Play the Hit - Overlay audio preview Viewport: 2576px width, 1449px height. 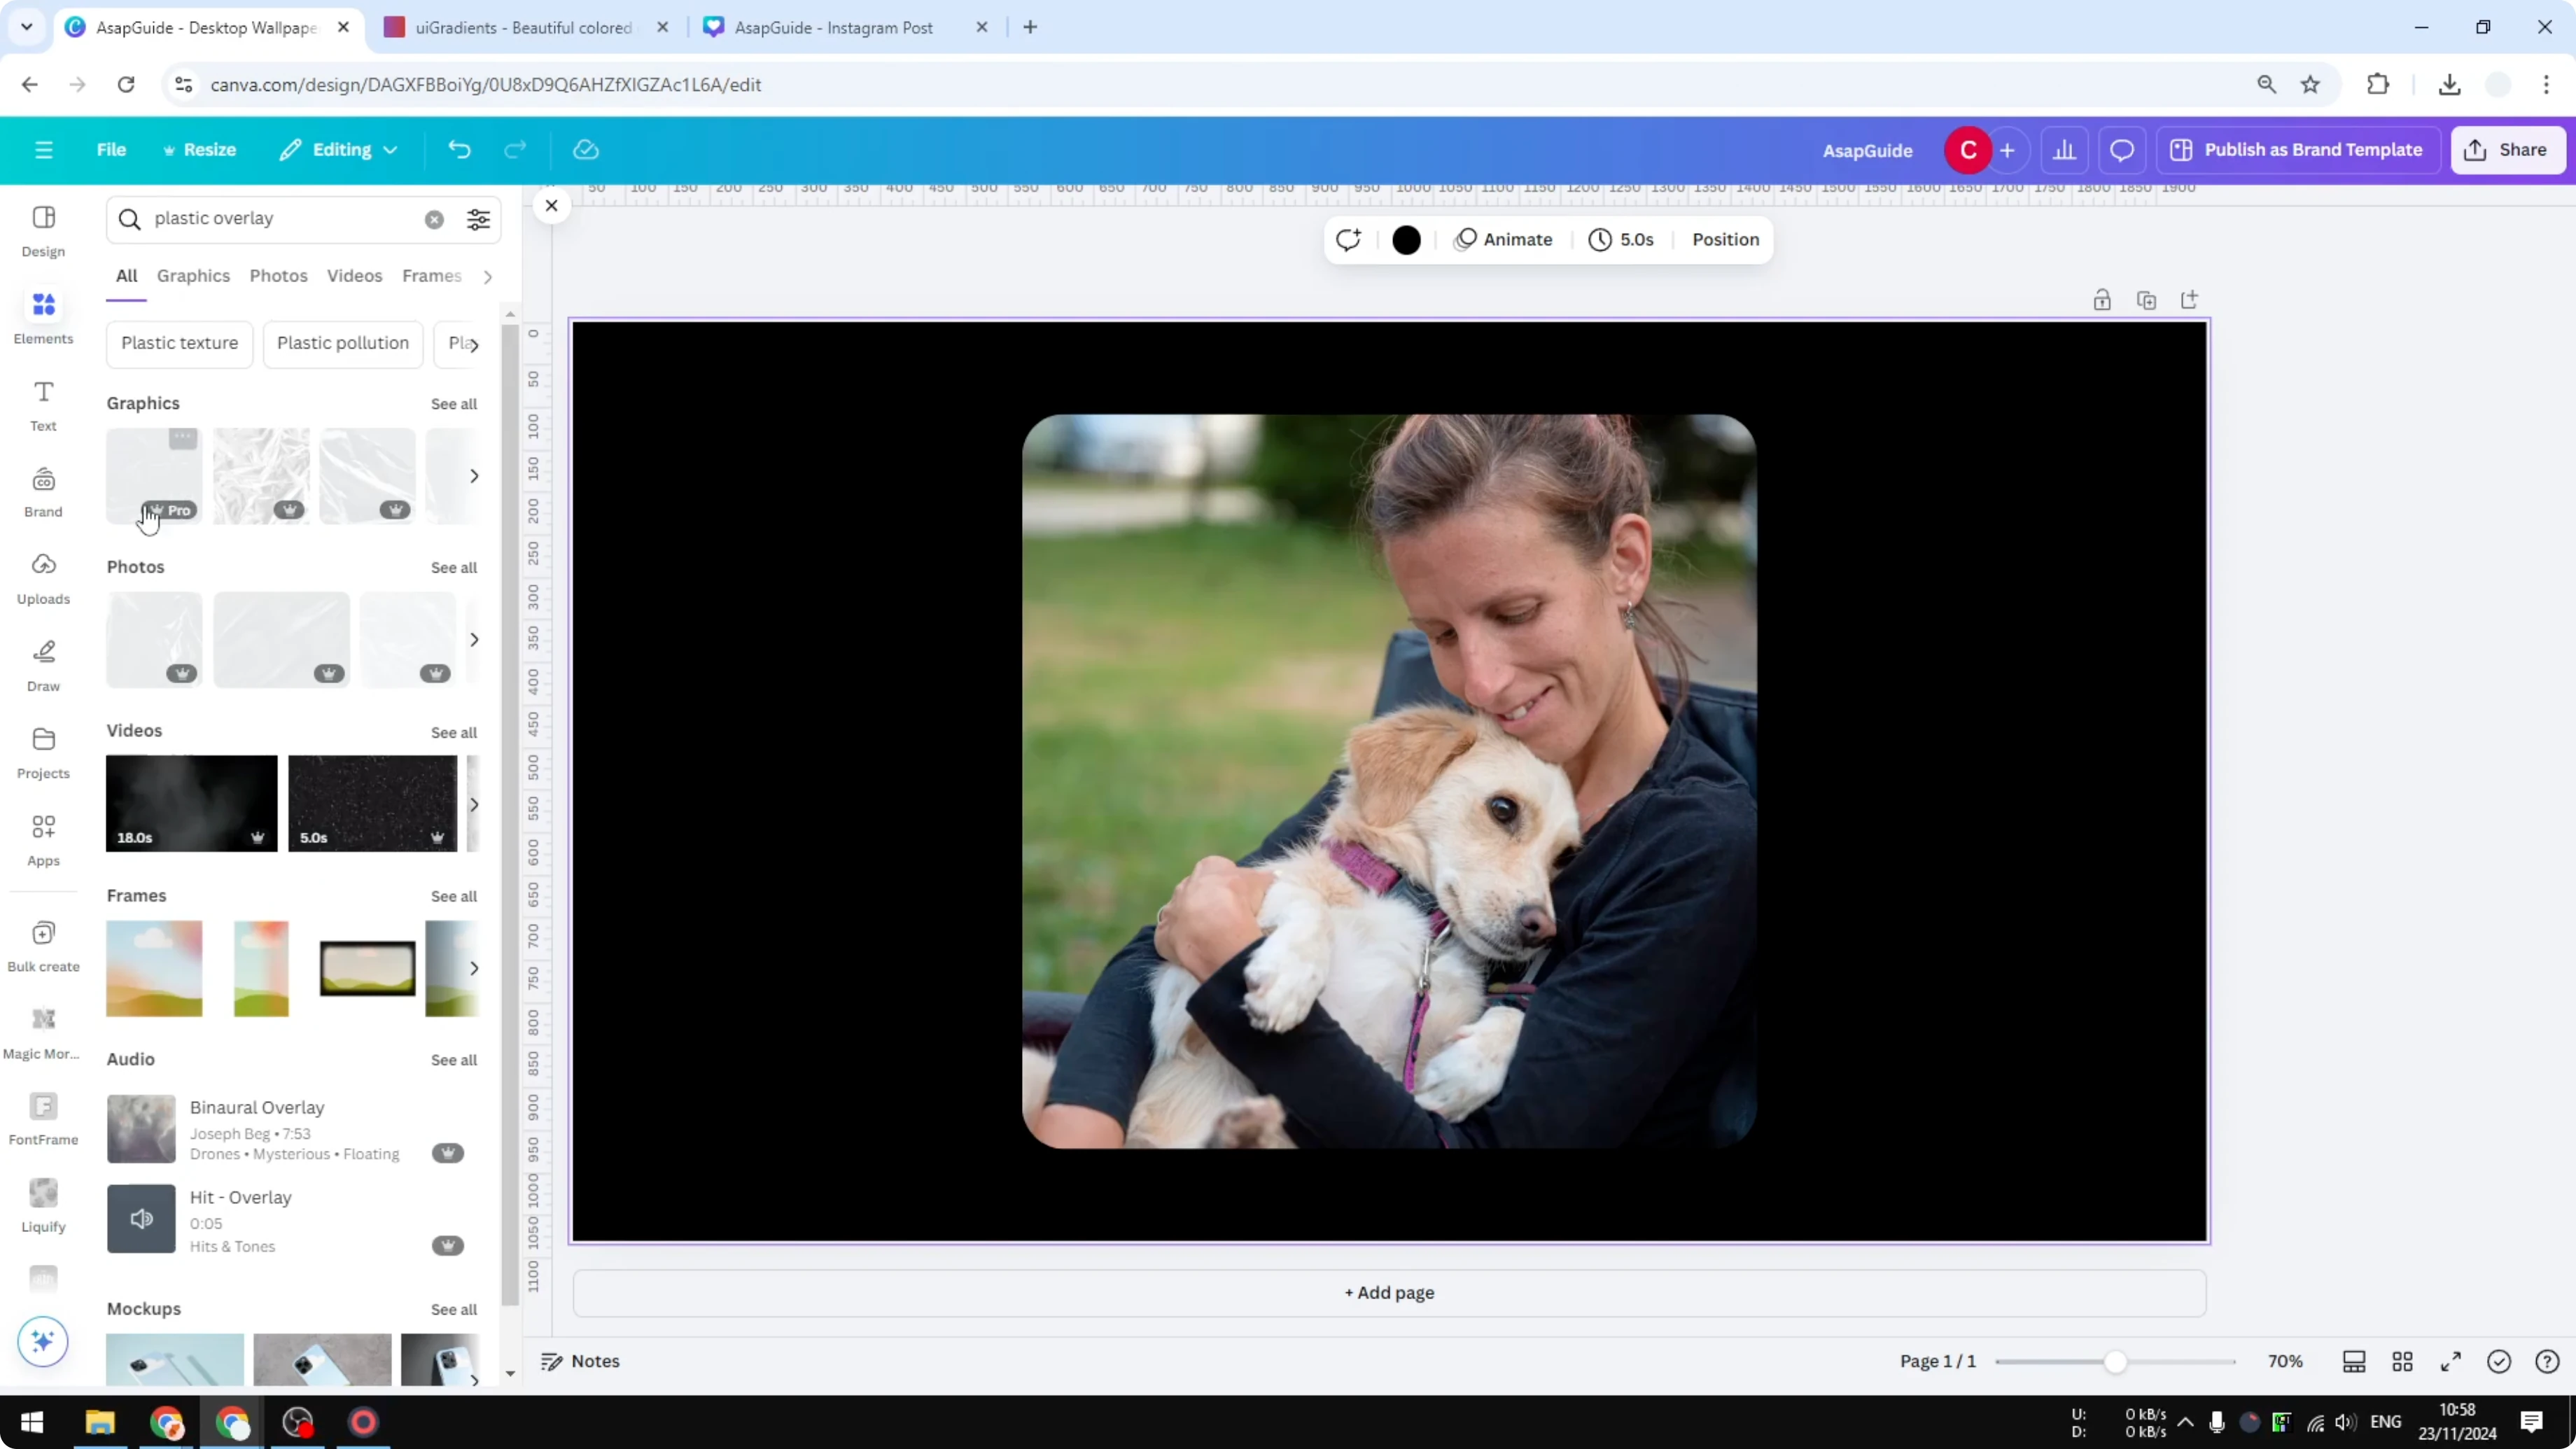click(x=141, y=1218)
